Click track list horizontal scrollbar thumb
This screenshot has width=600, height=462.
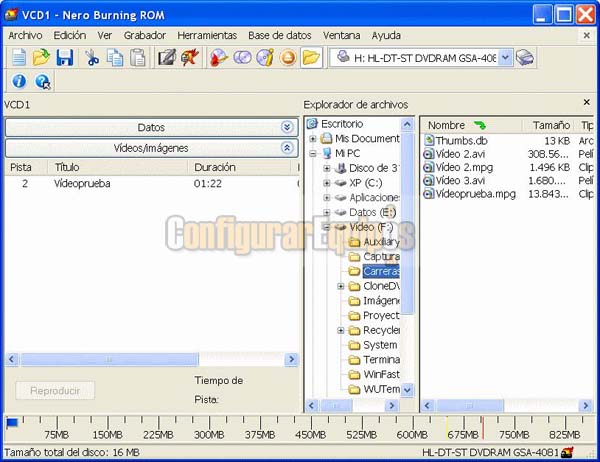point(109,359)
